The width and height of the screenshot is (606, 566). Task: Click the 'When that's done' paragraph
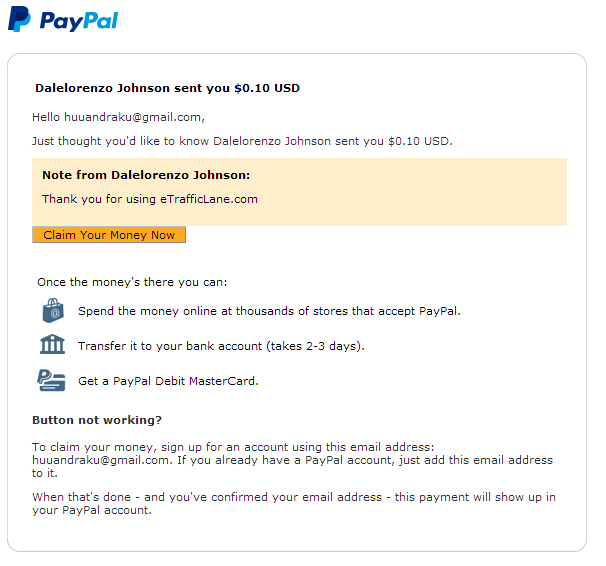(x=294, y=503)
